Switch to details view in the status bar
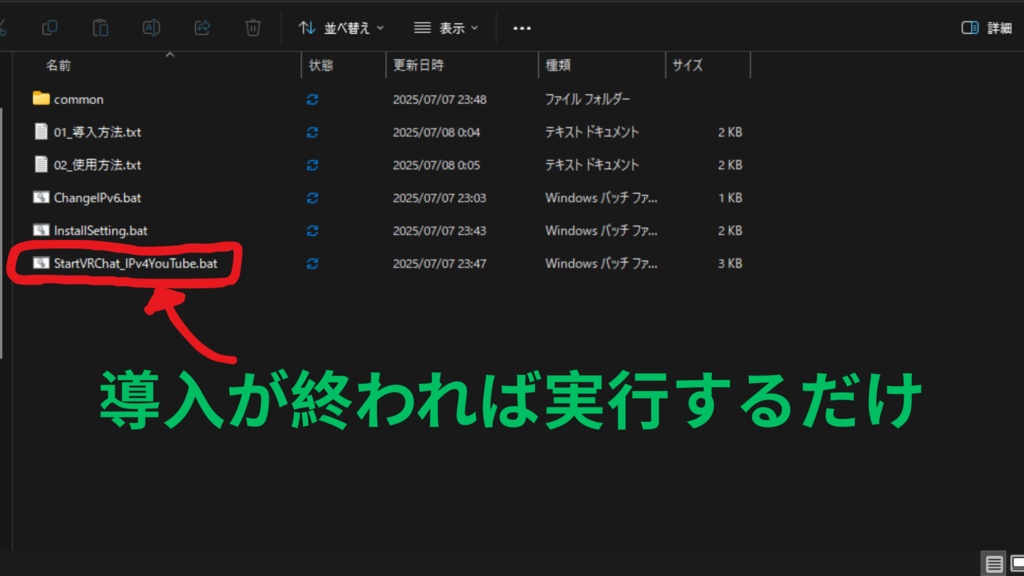Image resolution: width=1024 pixels, height=576 pixels. (992, 565)
